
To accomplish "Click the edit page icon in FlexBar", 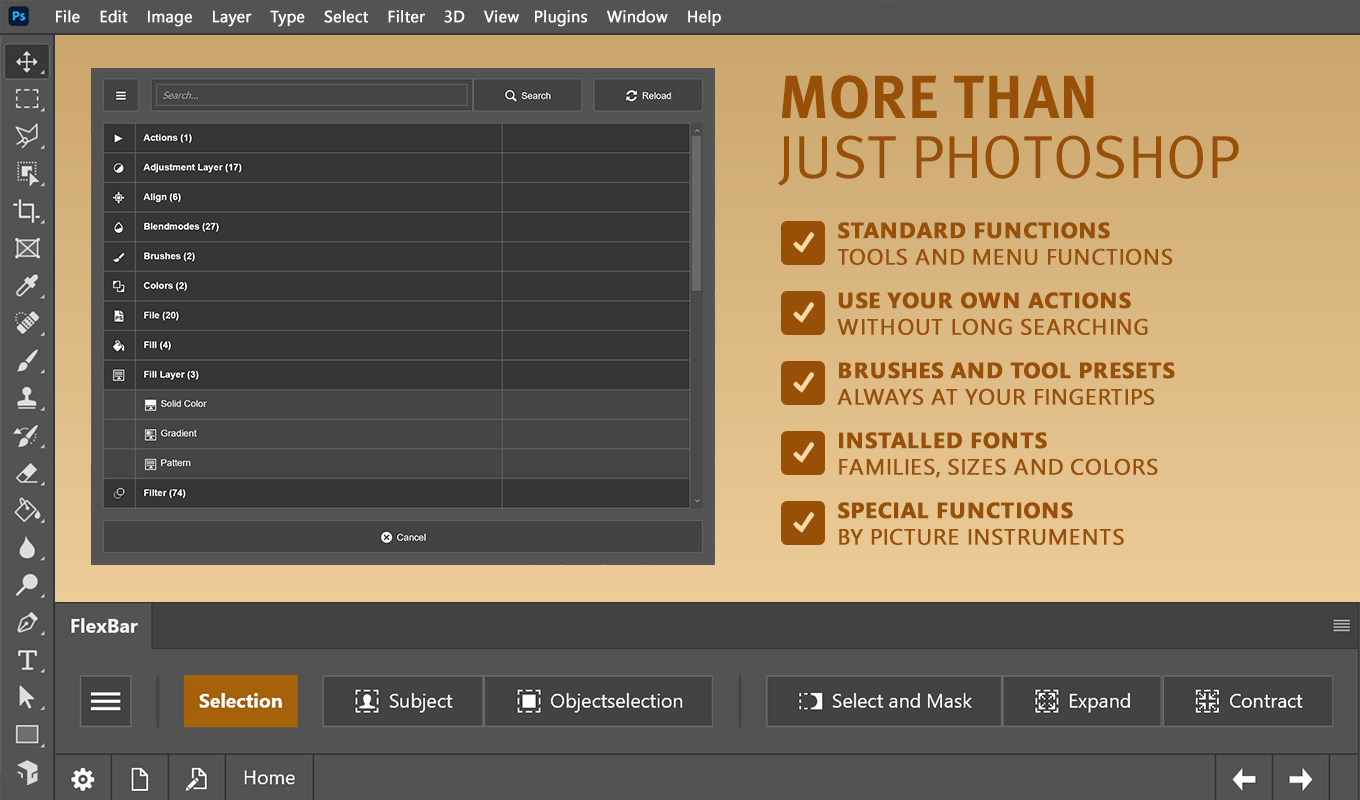I will click(198, 778).
